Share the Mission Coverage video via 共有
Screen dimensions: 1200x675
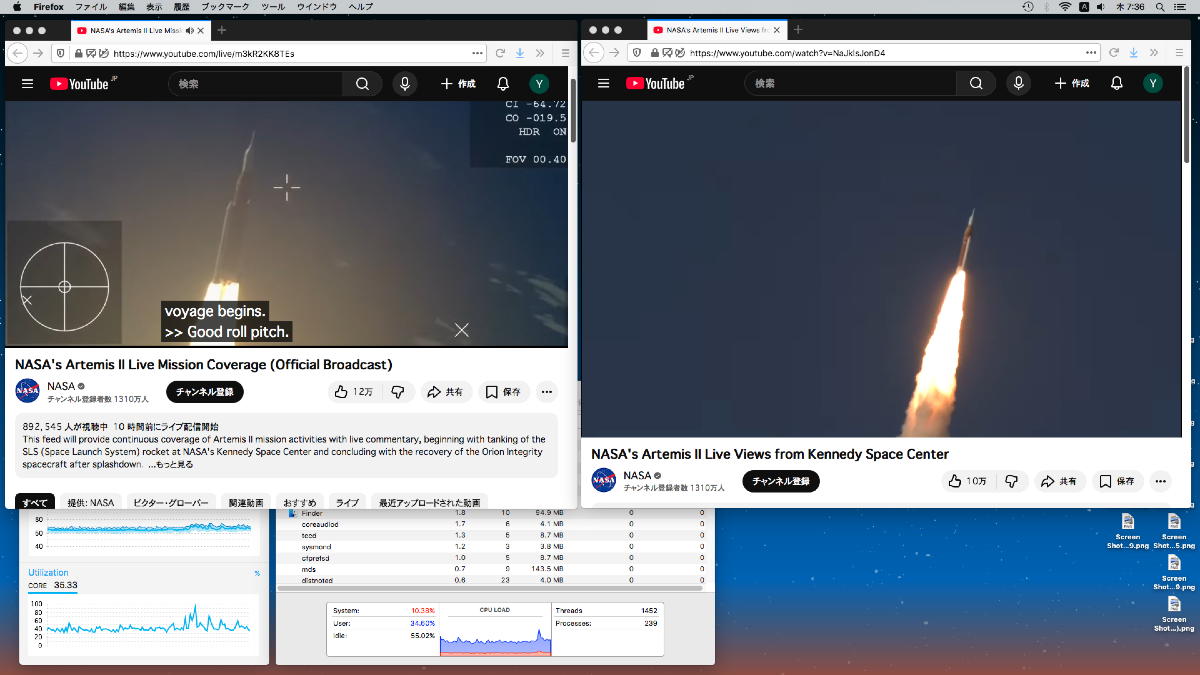(x=445, y=392)
